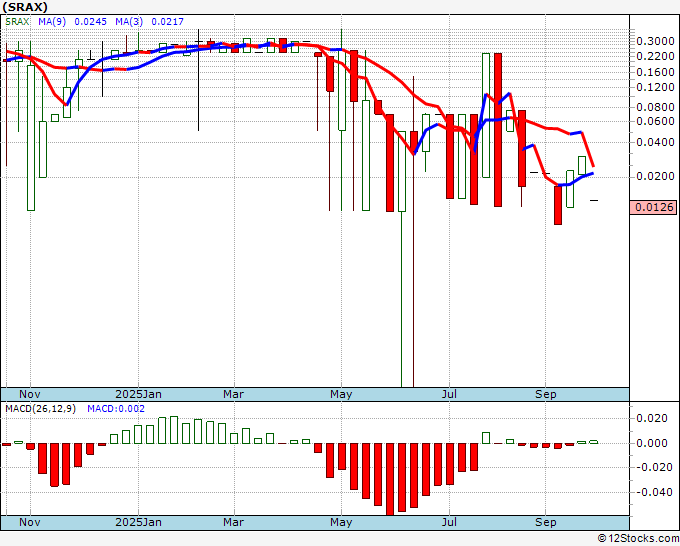
Task: Click the tallest green MACD histogram bar
Action: click(174, 430)
